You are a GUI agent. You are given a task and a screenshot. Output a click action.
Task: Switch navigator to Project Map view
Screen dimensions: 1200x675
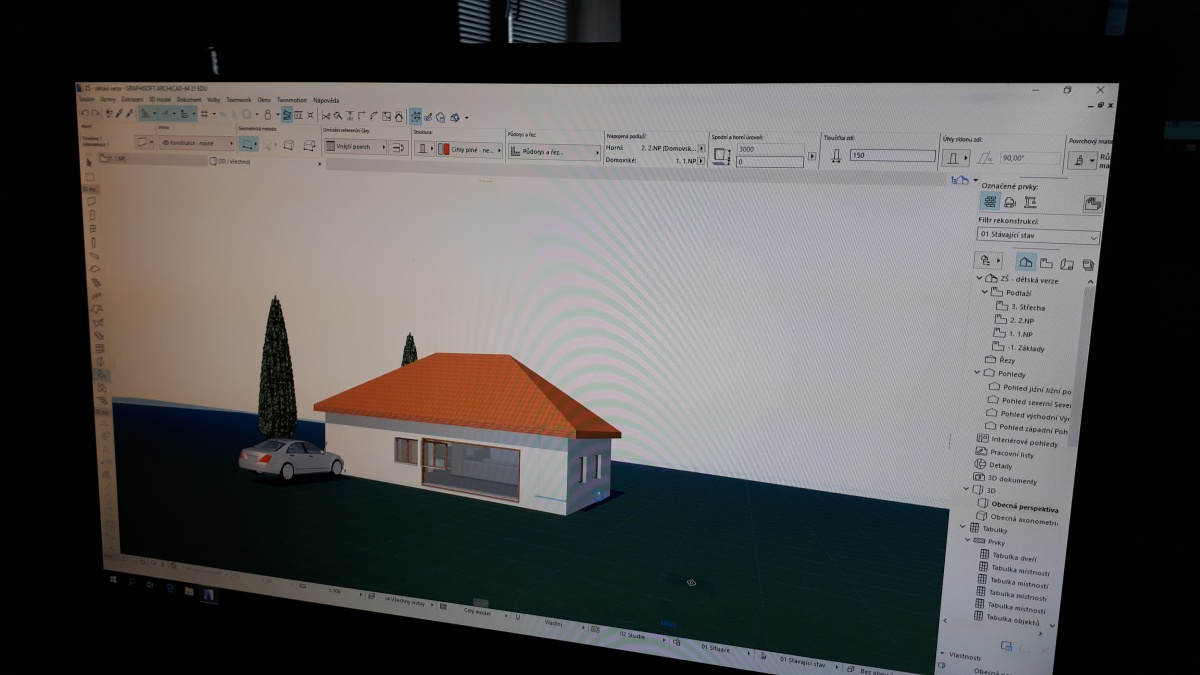pos(1026,262)
